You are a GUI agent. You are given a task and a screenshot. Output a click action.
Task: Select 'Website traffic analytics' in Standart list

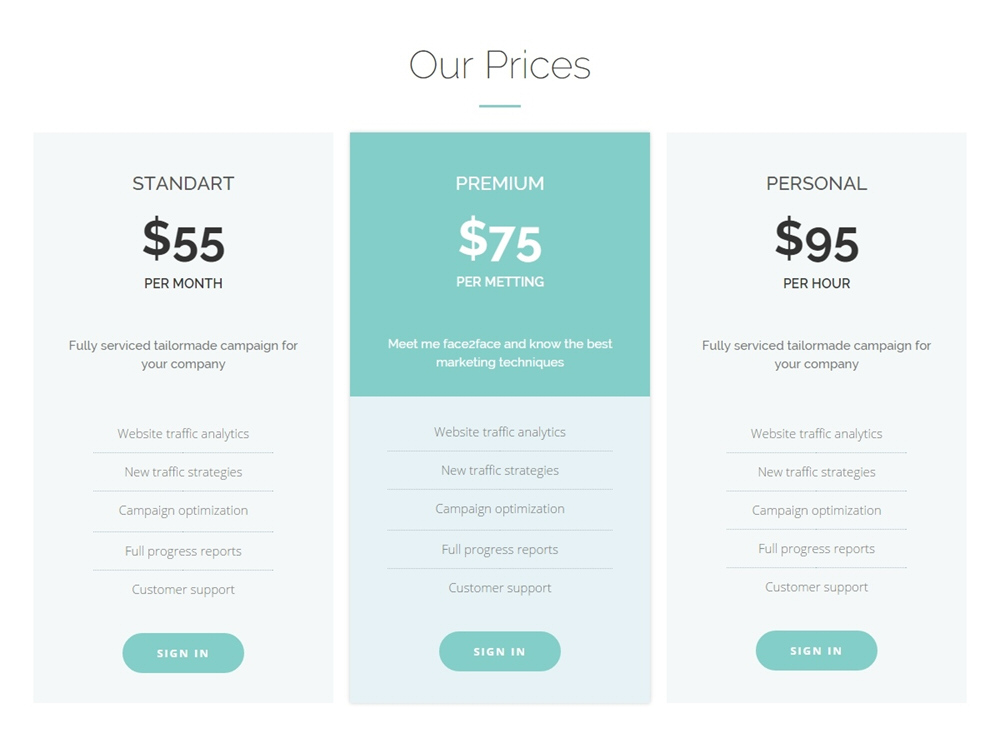click(x=183, y=434)
